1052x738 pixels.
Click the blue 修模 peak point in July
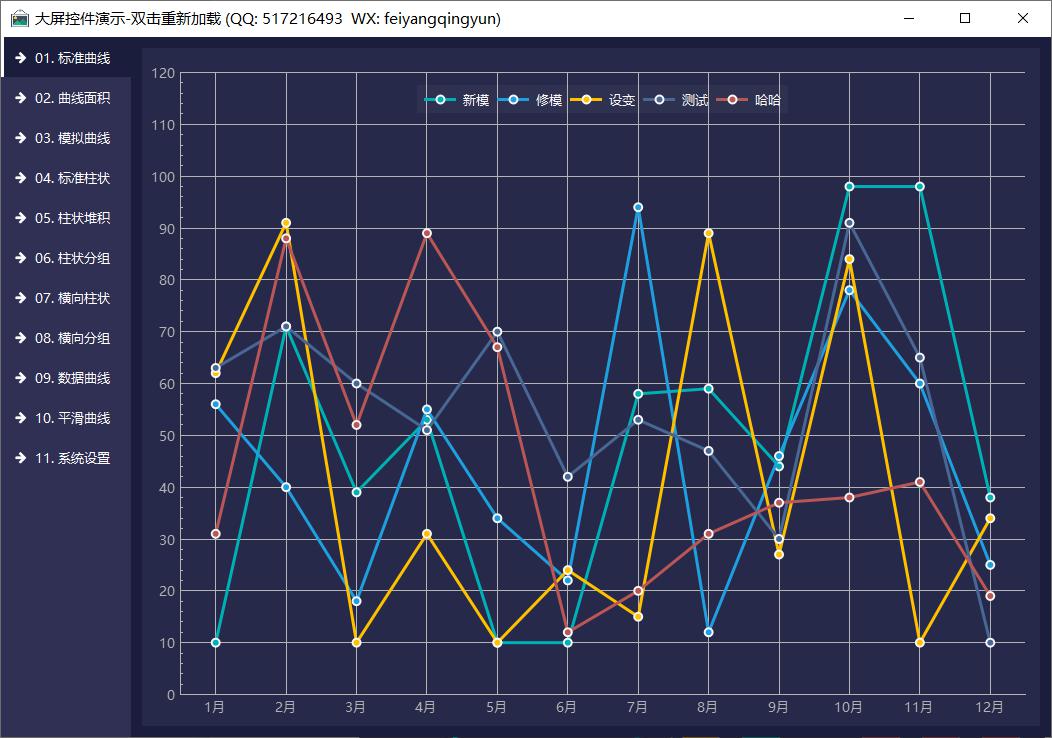(638, 208)
